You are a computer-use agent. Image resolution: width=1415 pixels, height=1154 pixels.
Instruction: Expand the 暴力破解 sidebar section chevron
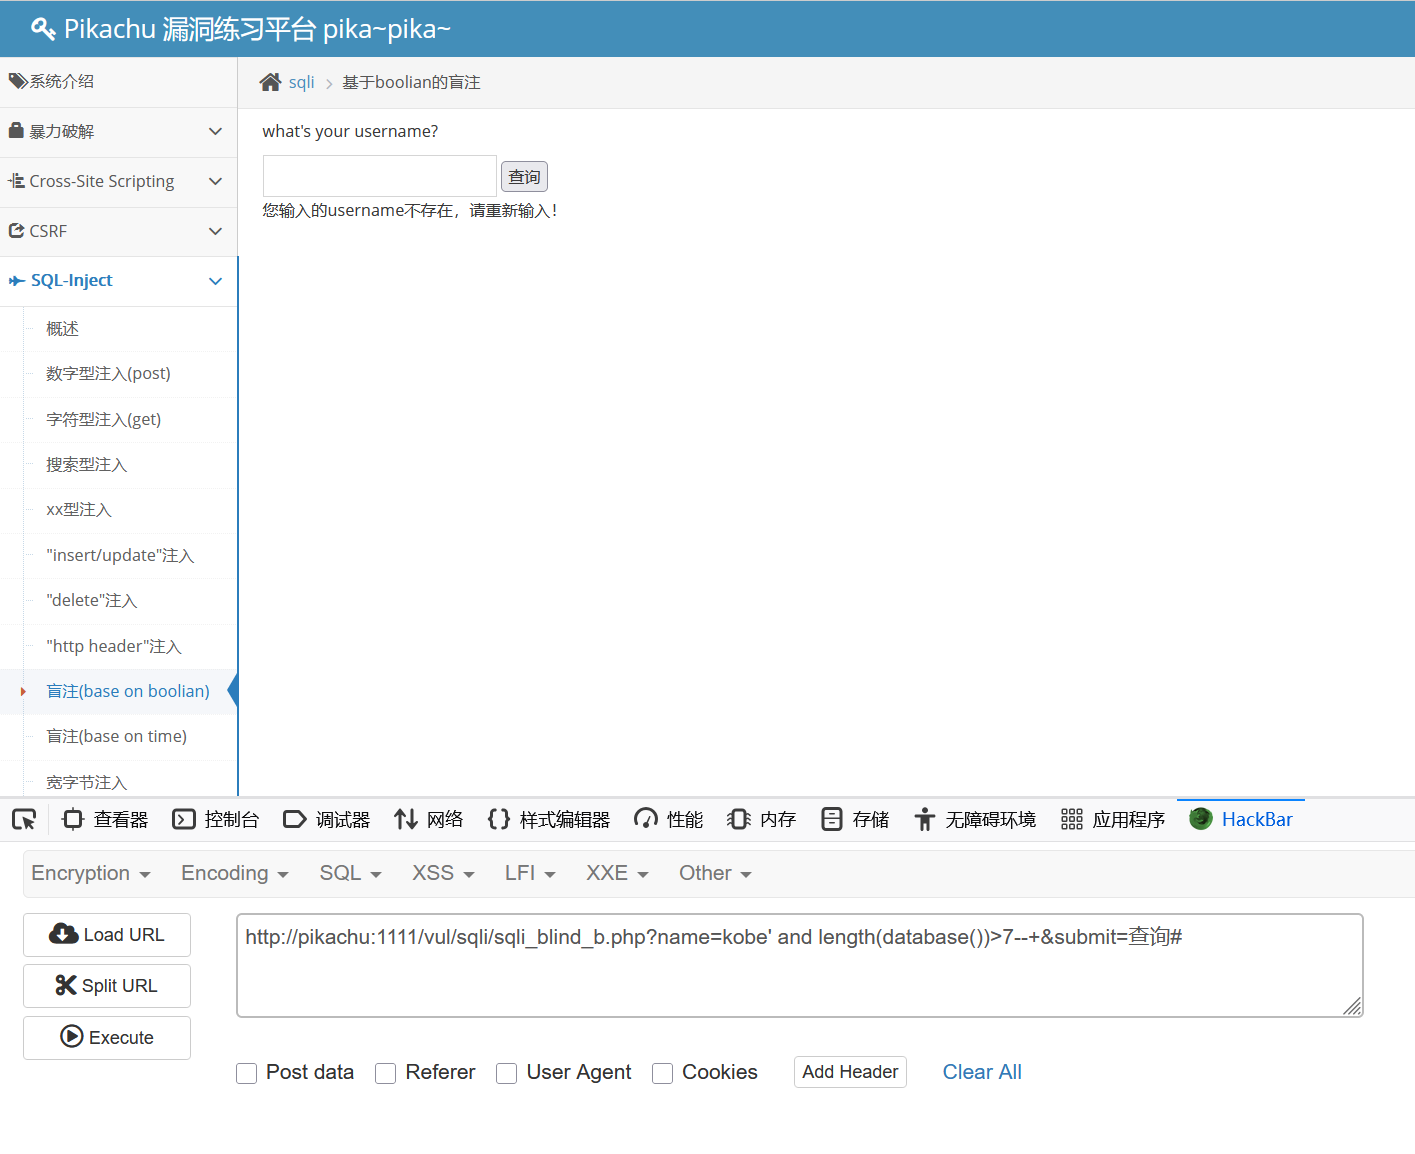point(215,131)
